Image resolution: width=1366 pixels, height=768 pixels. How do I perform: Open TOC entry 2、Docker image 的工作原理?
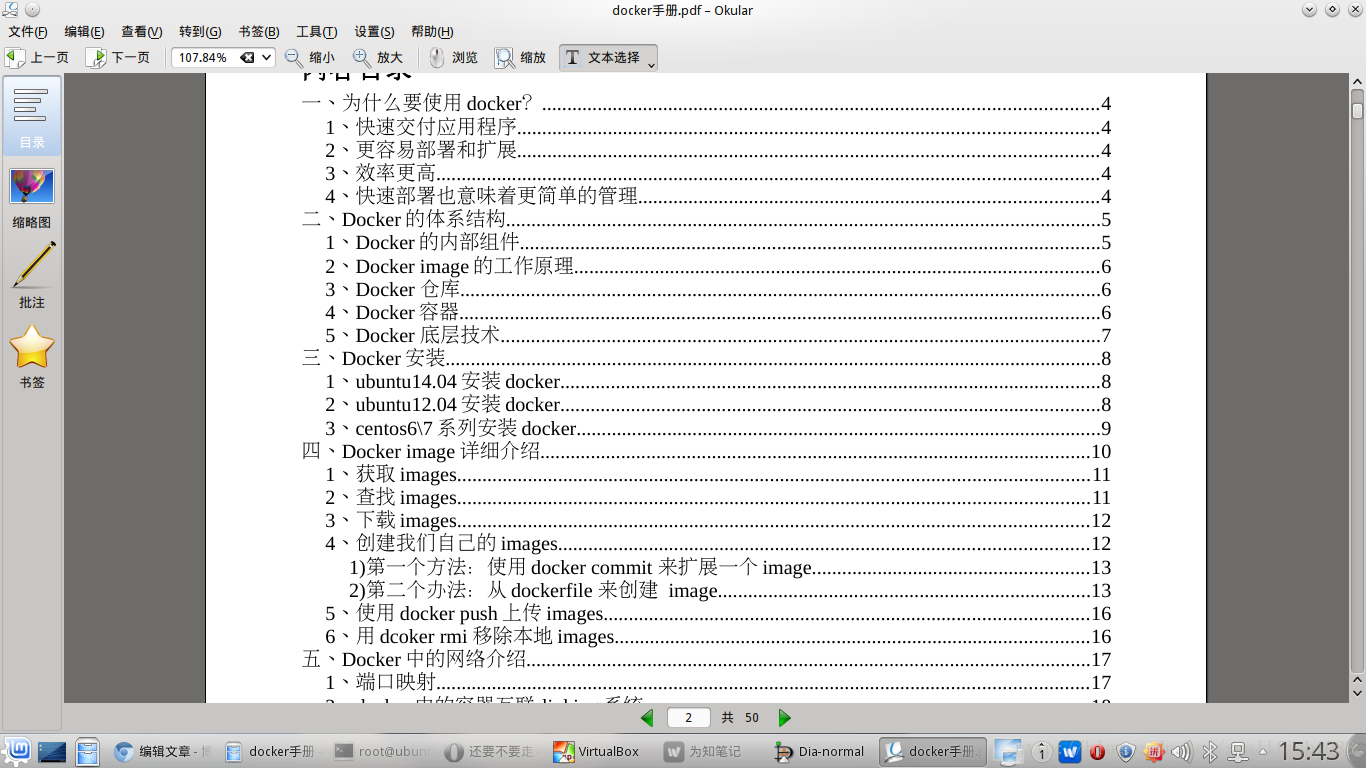tap(718, 266)
